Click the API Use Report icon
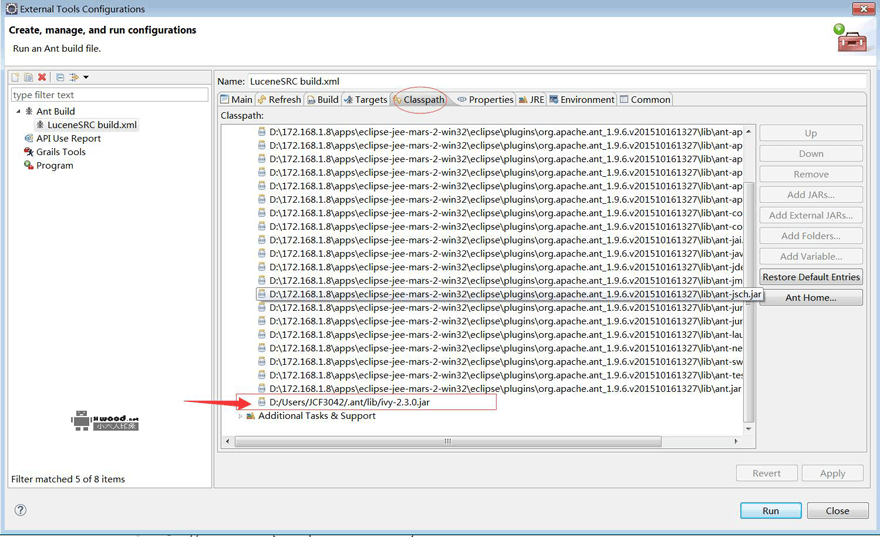This screenshot has width=880, height=537. (29, 138)
